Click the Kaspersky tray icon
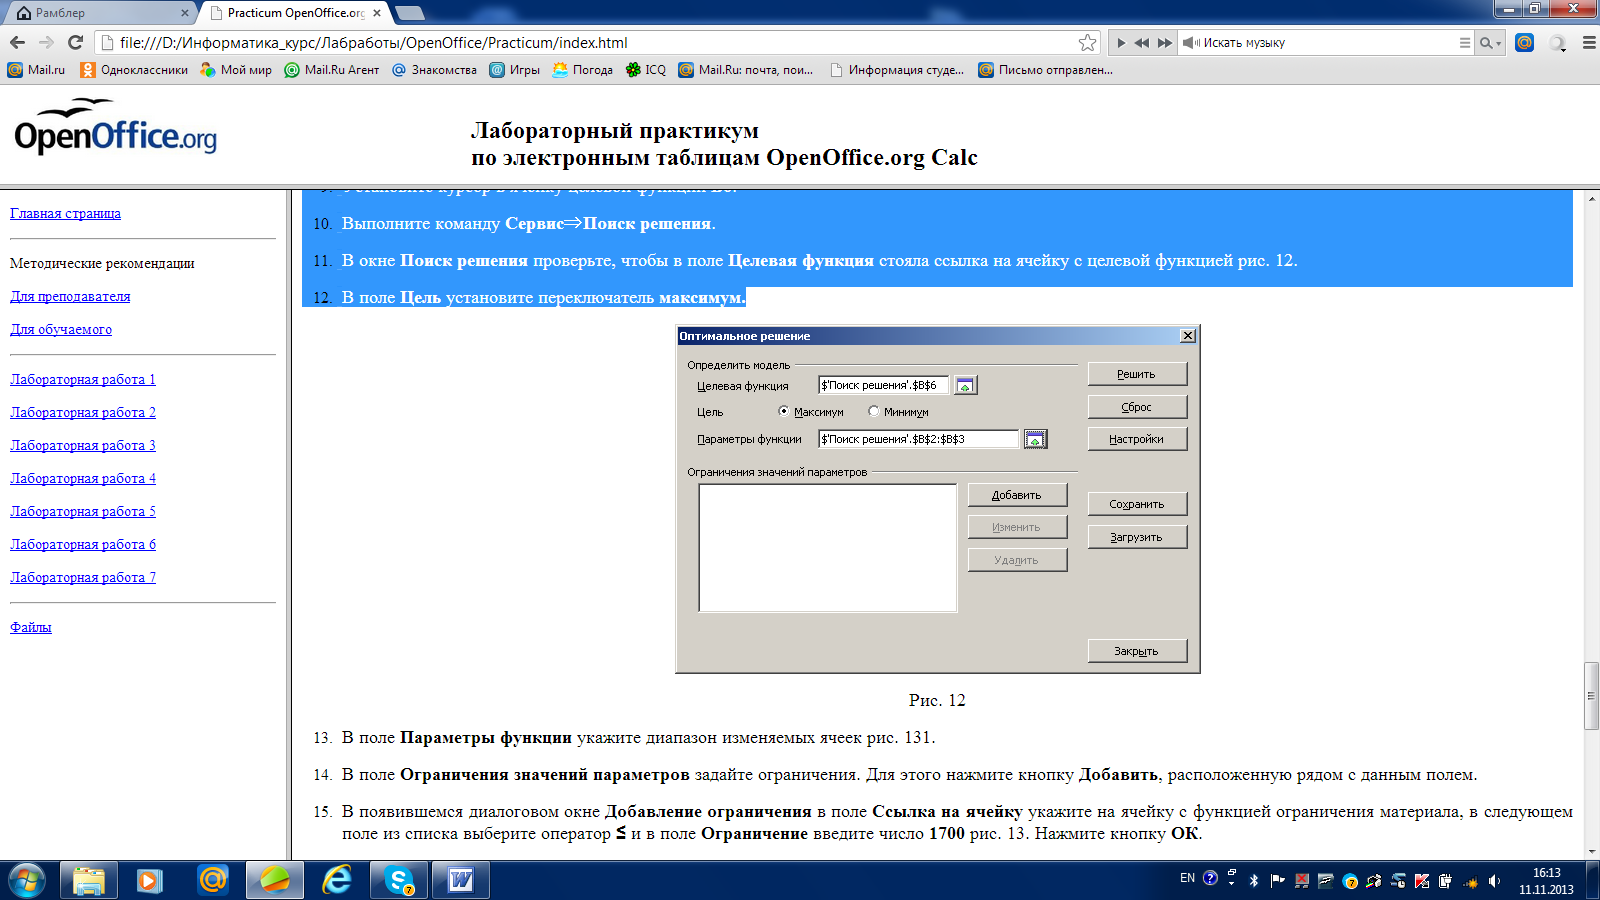Screen dimensions: 1600x900 pyautogui.click(x=1421, y=881)
